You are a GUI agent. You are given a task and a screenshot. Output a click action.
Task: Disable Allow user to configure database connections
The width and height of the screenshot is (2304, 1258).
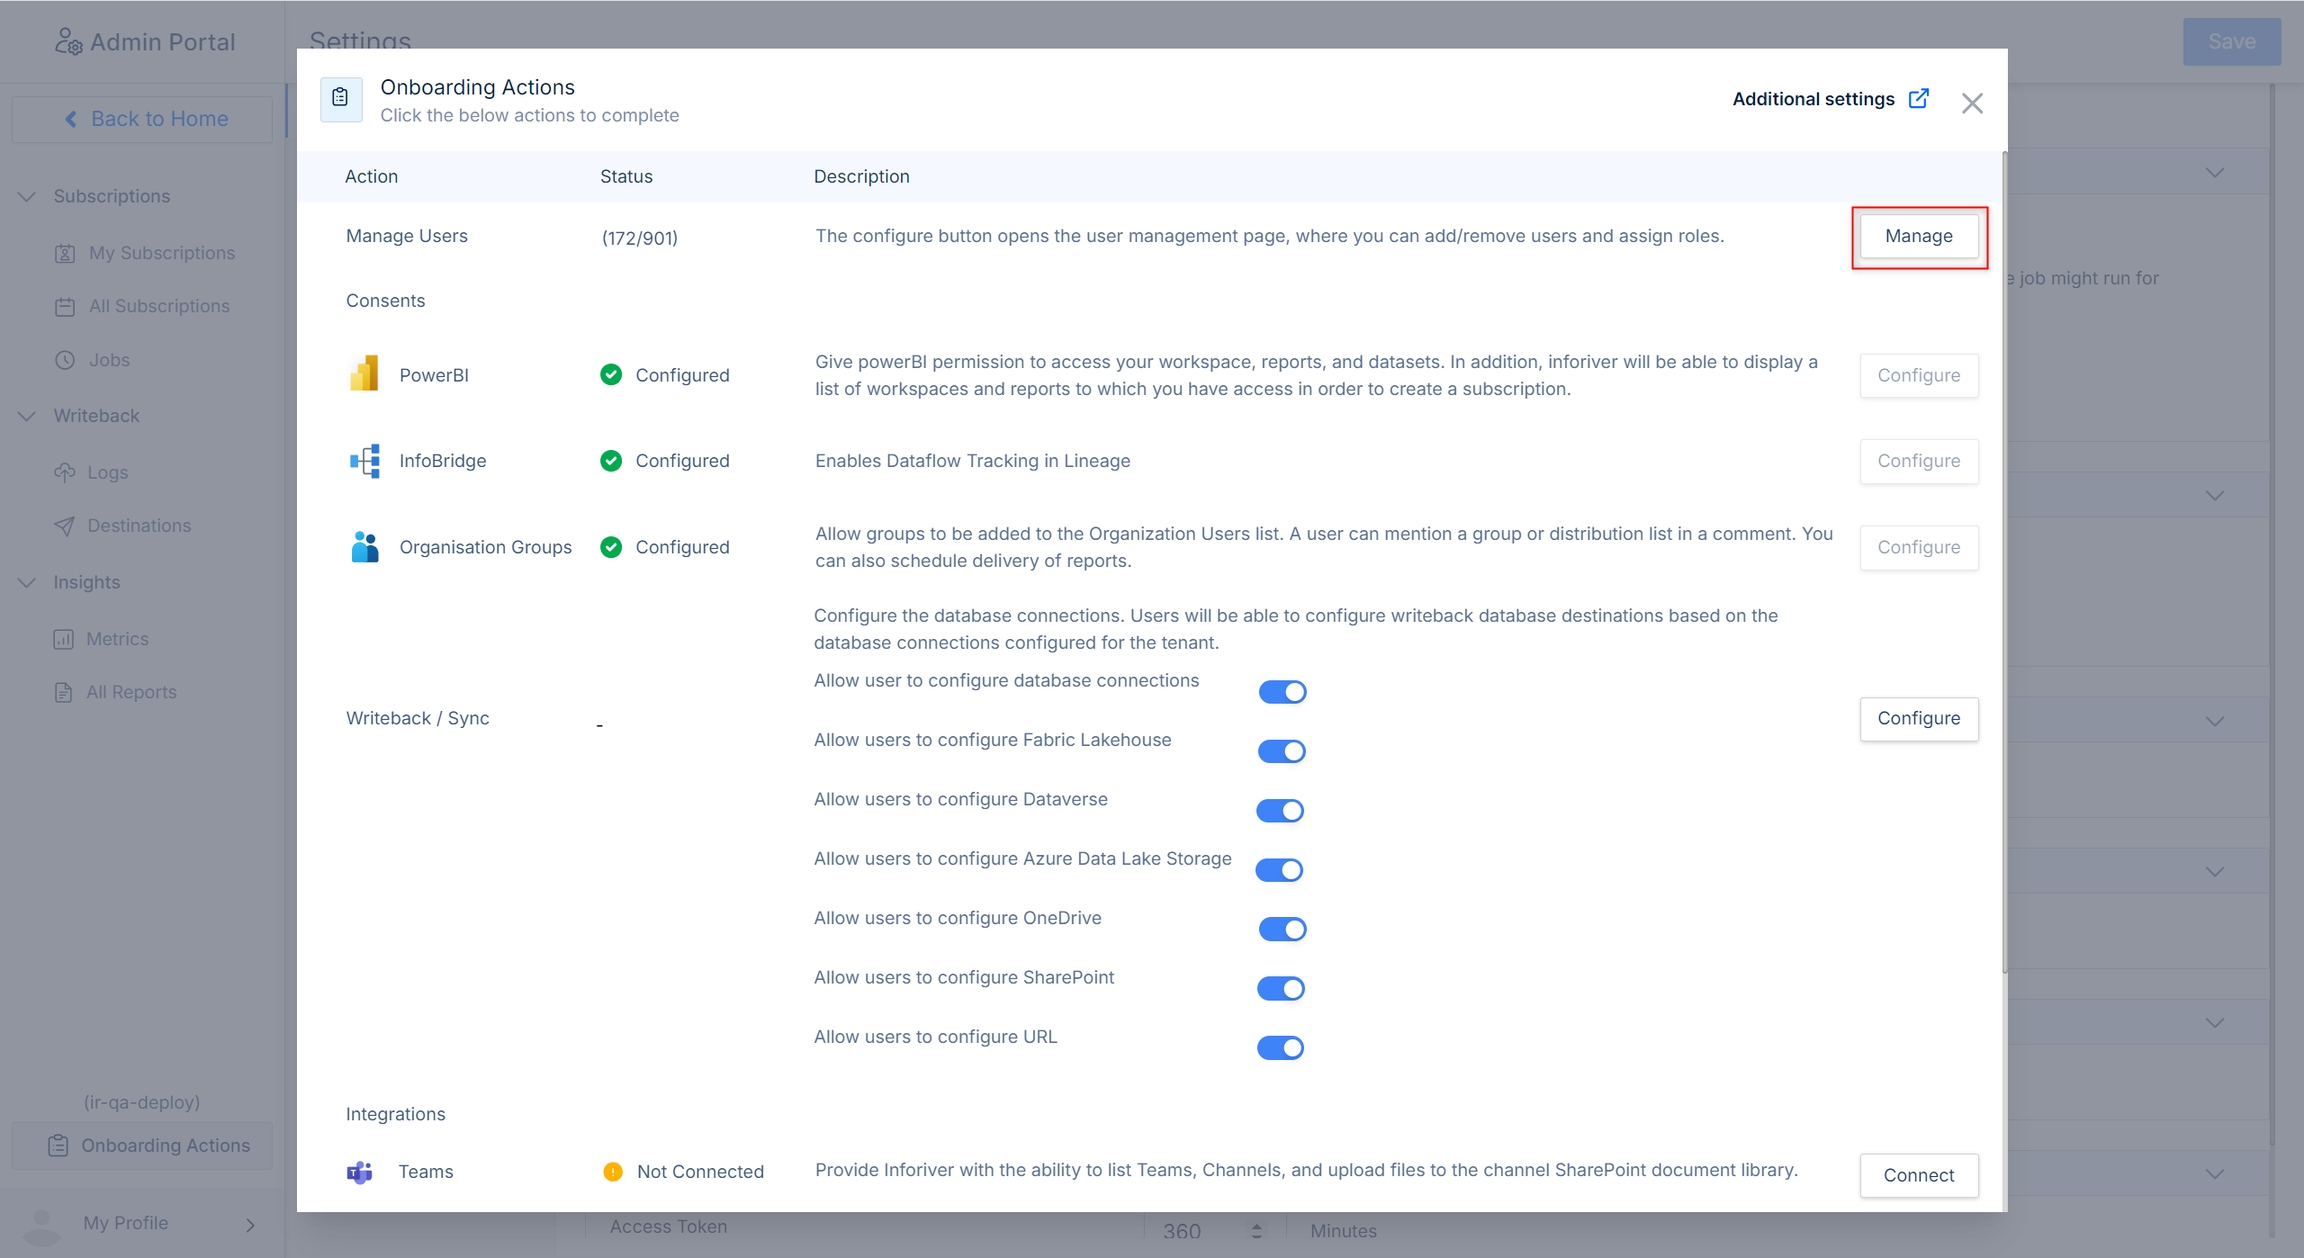click(x=1282, y=692)
